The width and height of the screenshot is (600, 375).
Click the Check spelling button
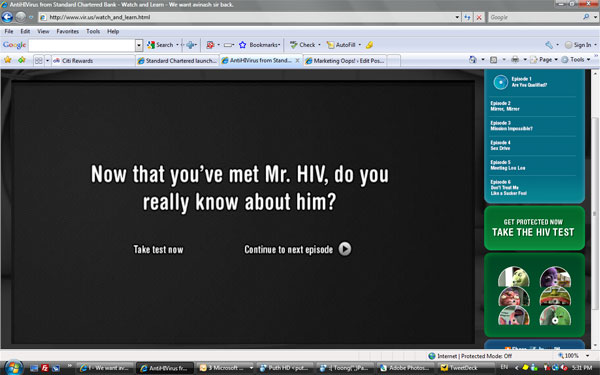303,45
